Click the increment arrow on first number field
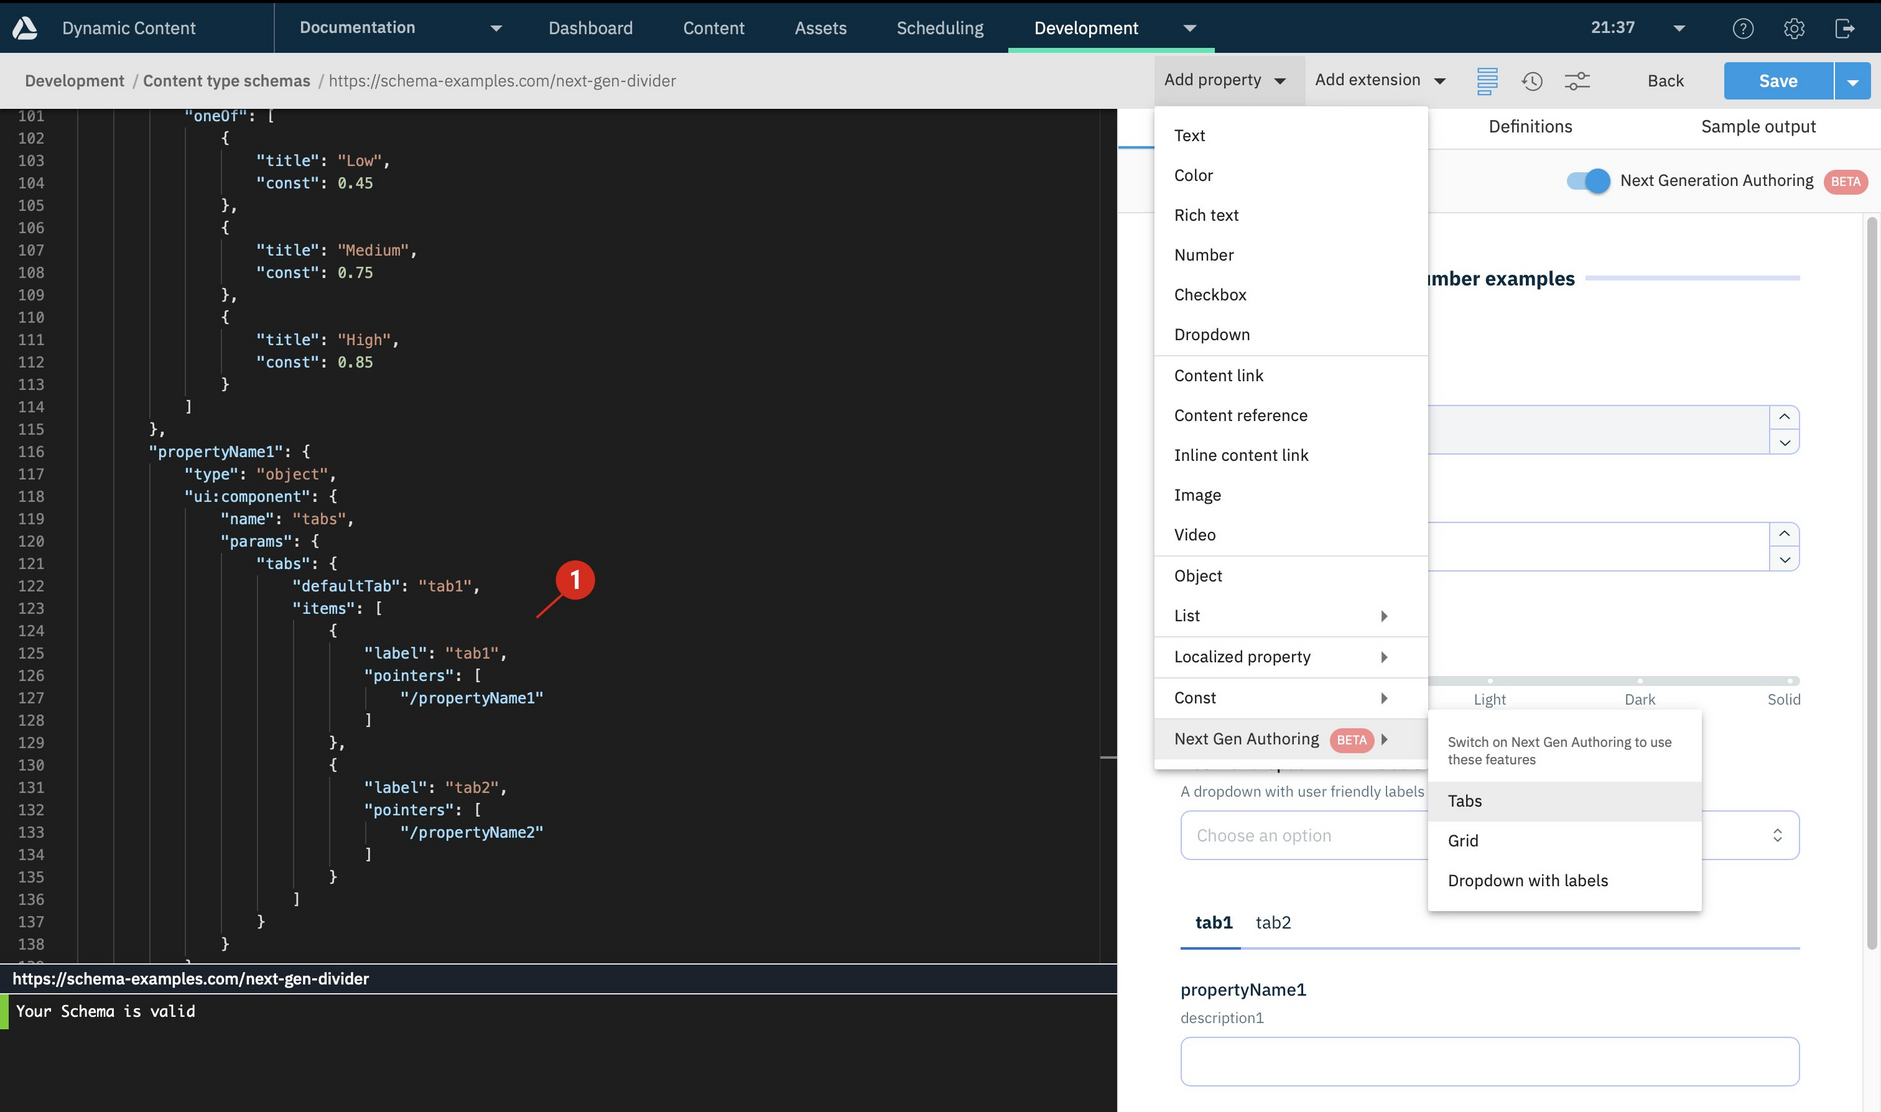Viewport: 1881px width, 1112px height. pyautogui.click(x=1784, y=417)
